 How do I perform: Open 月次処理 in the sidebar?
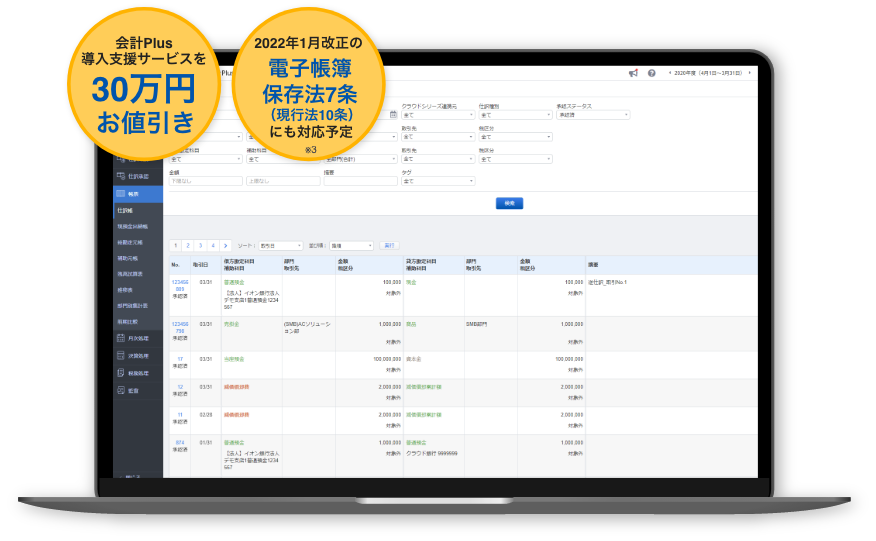(138, 339)
